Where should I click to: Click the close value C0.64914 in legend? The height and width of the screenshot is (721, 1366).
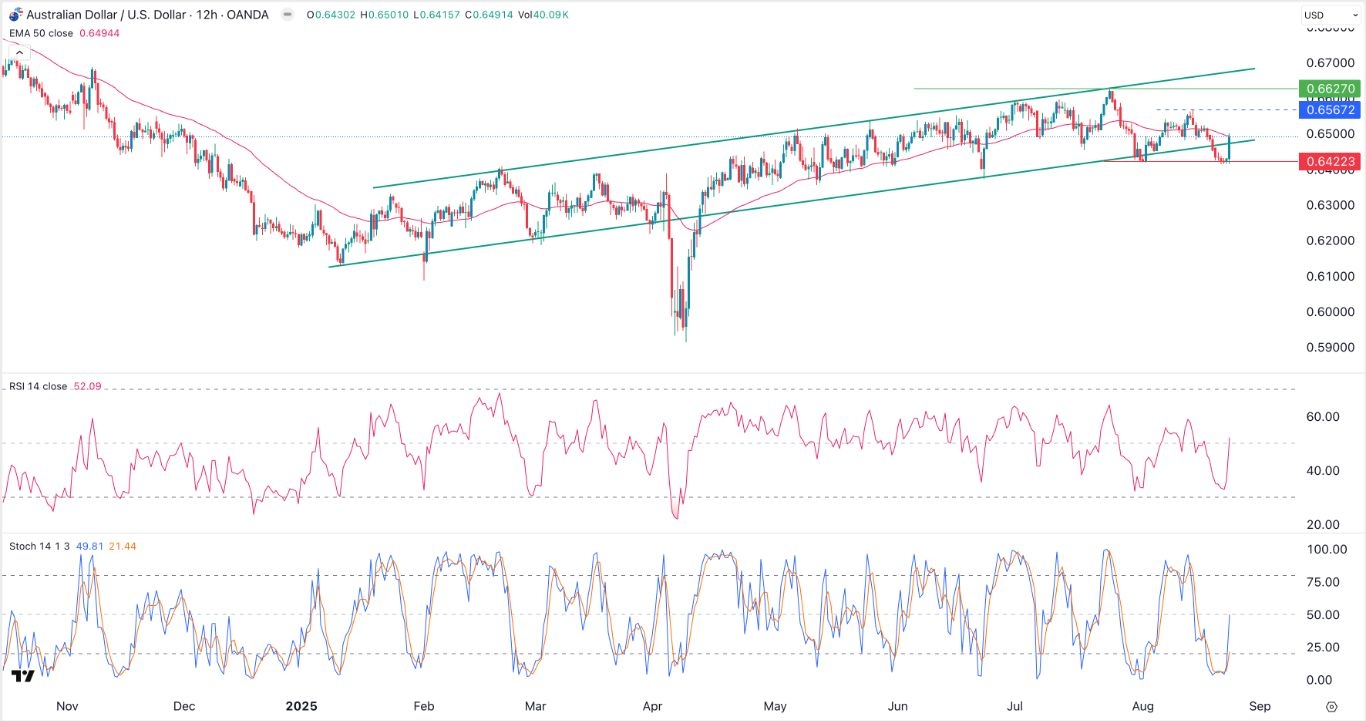490,15
